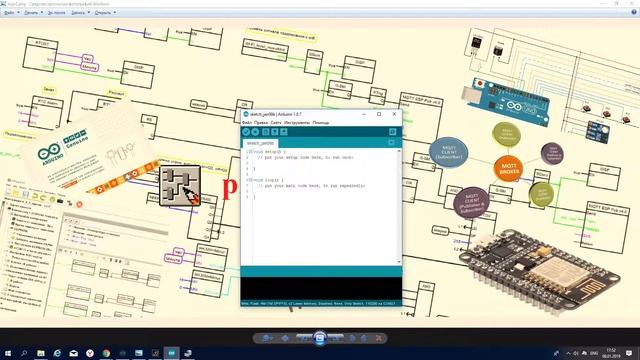Save the sketch with Arduino's Save icon
Viewport: 640px width, 360px height.
point(284,131)
